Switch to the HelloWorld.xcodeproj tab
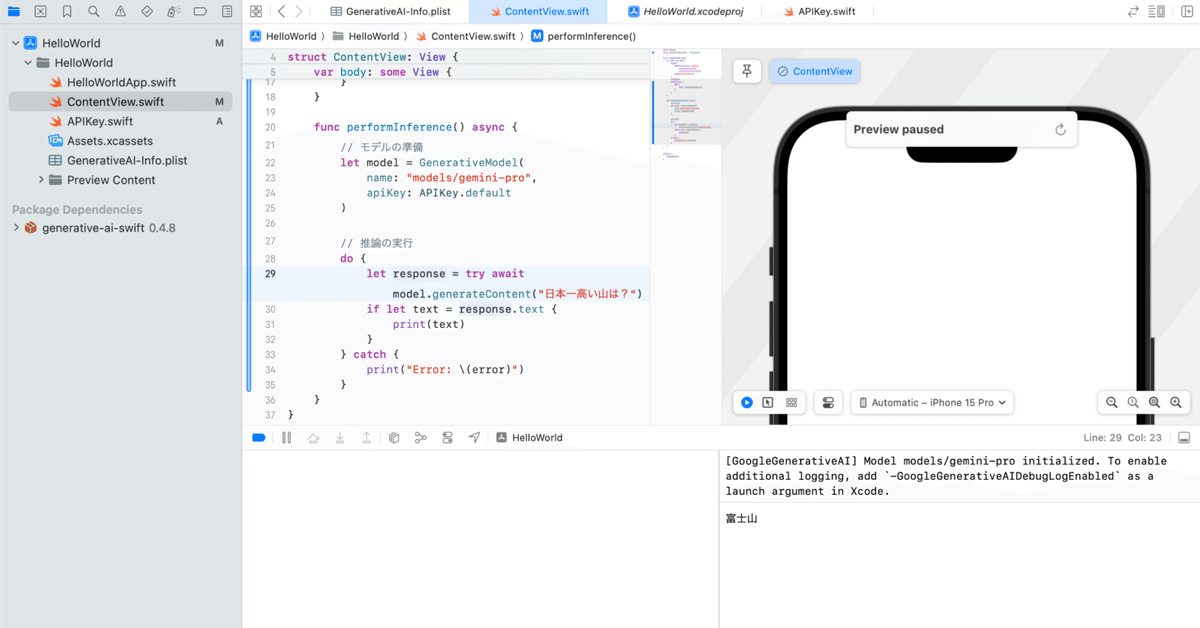1200x628 pixels. (685, 12)
